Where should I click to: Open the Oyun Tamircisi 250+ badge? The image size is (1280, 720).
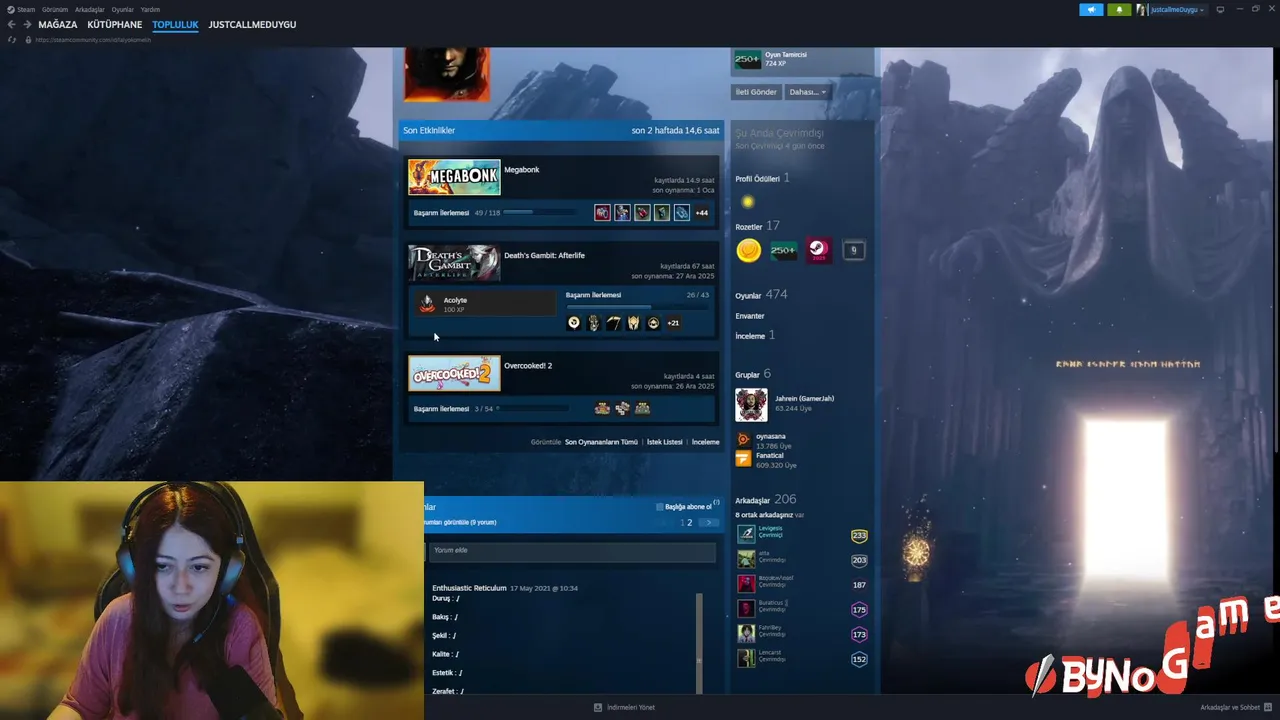click(x=748, y=60)
